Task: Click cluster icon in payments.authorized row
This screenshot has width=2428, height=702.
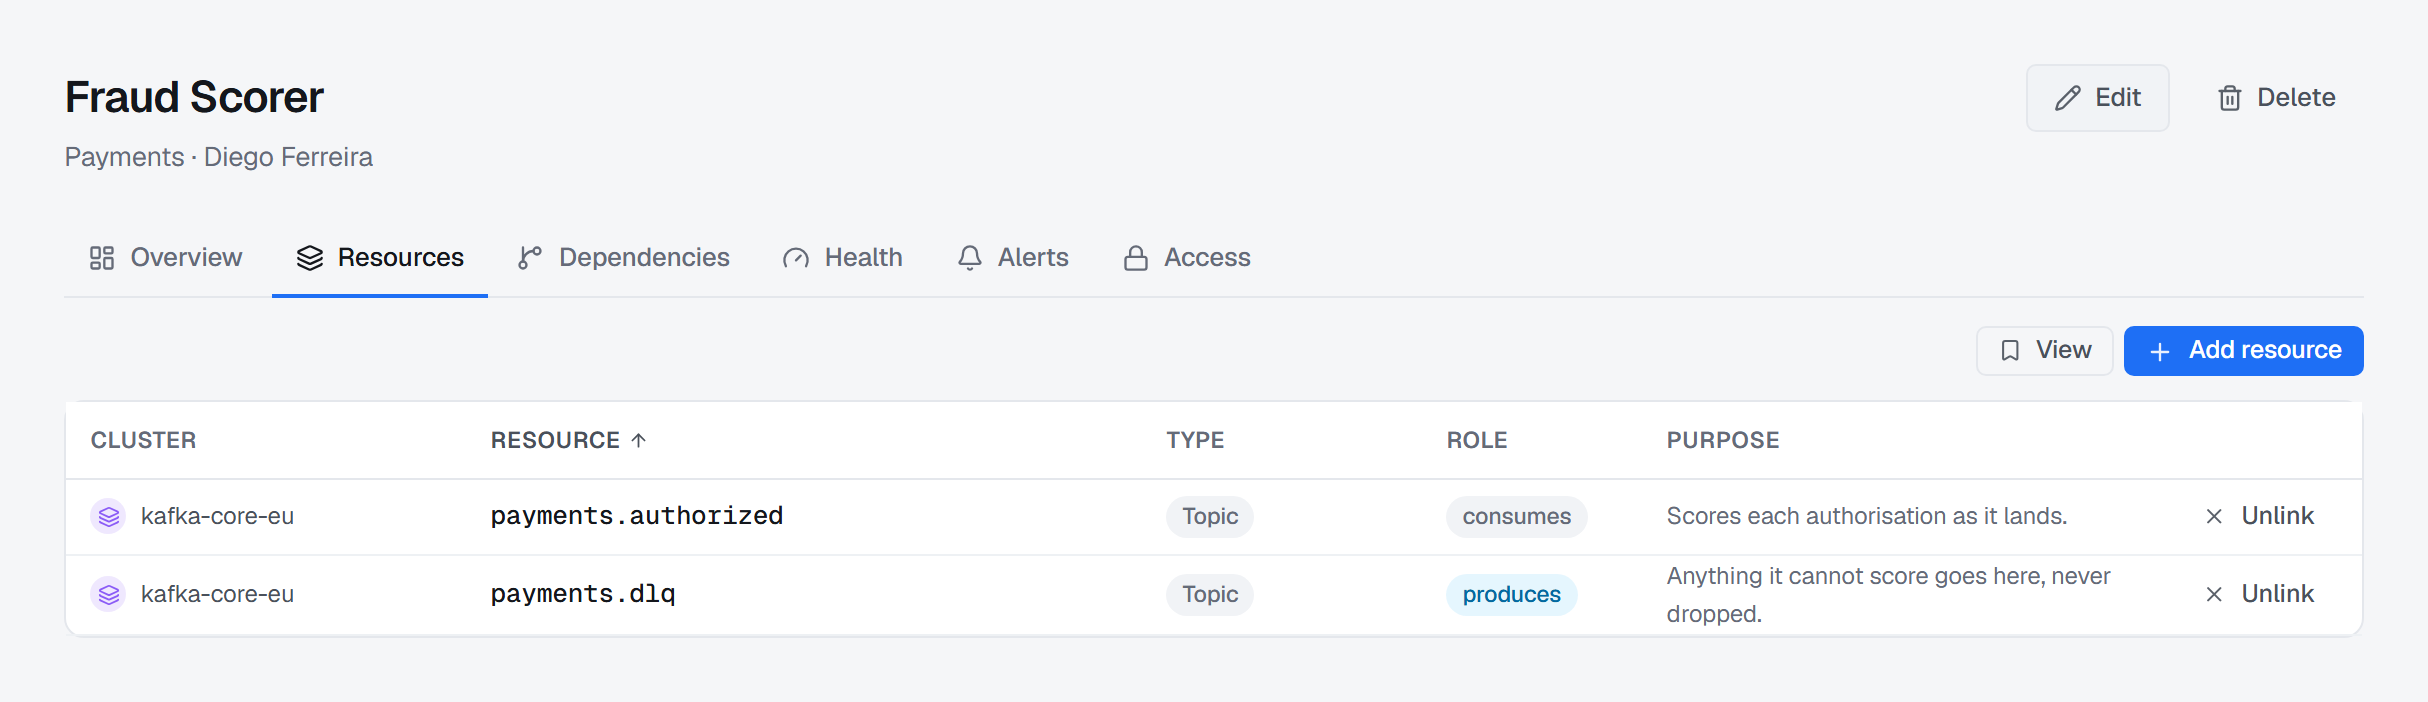Action: point(108,516)
